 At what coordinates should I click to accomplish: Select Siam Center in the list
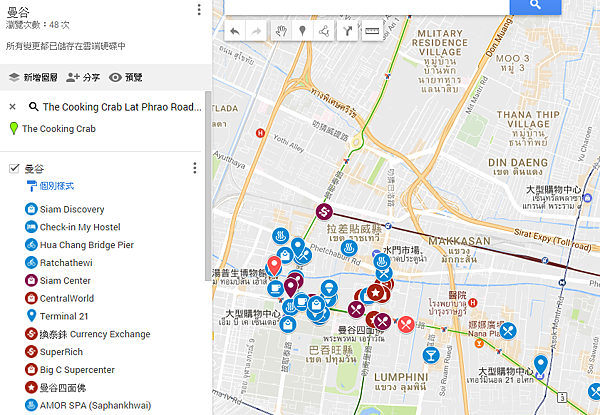pyautogui.click(x=65, y=281)
